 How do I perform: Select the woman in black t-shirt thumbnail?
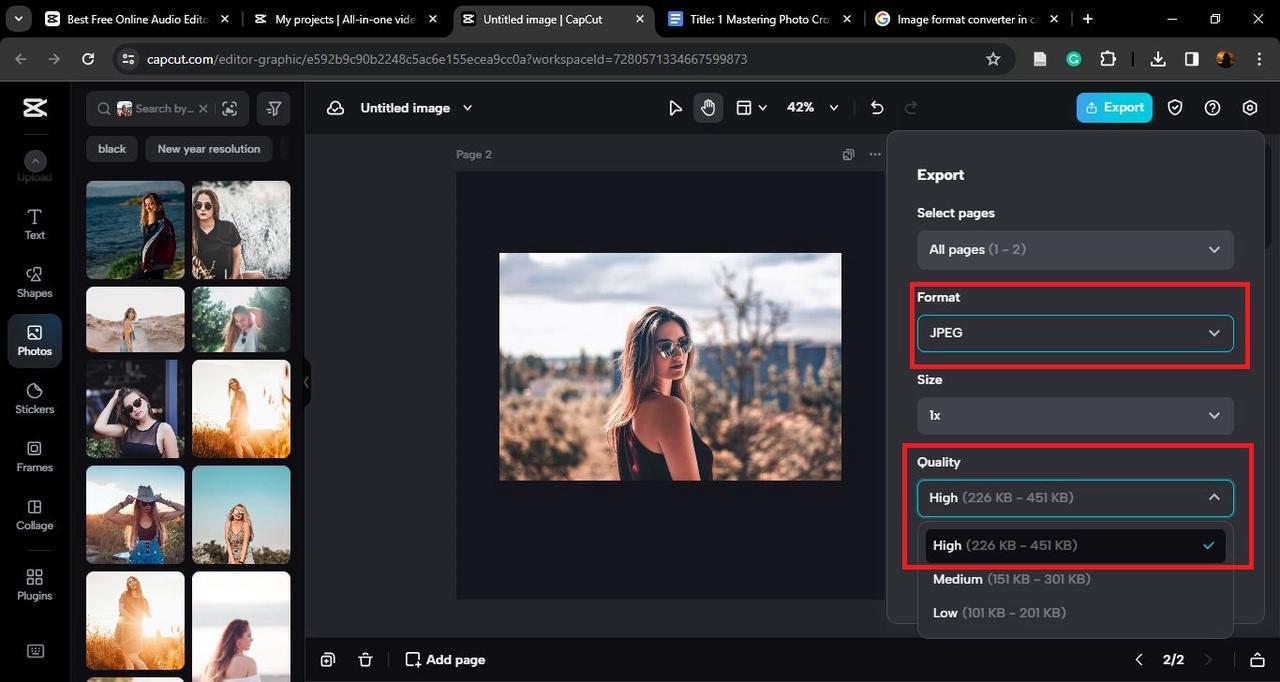tap(241, 230)
